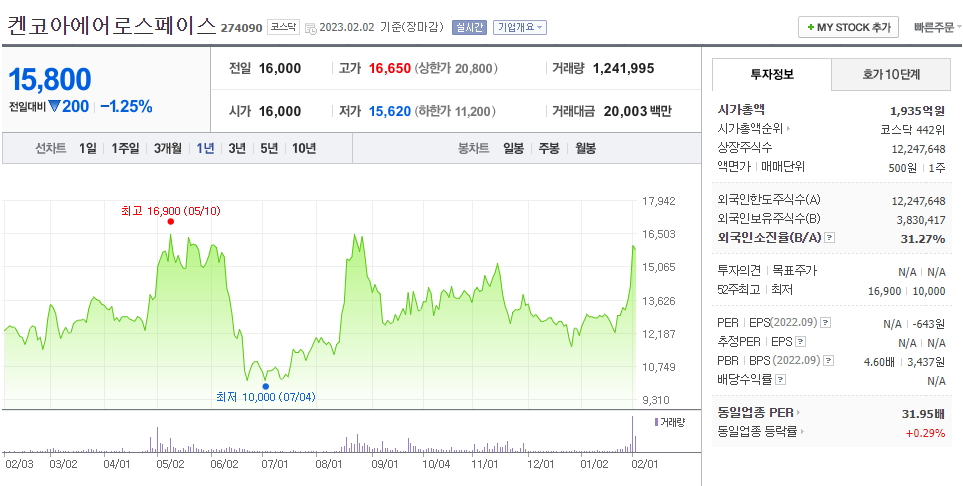The width and height of the screenshot is (963, 486).
Task: Click the 05/02 date label on chart axis
Action: click(x=170, y=464)
